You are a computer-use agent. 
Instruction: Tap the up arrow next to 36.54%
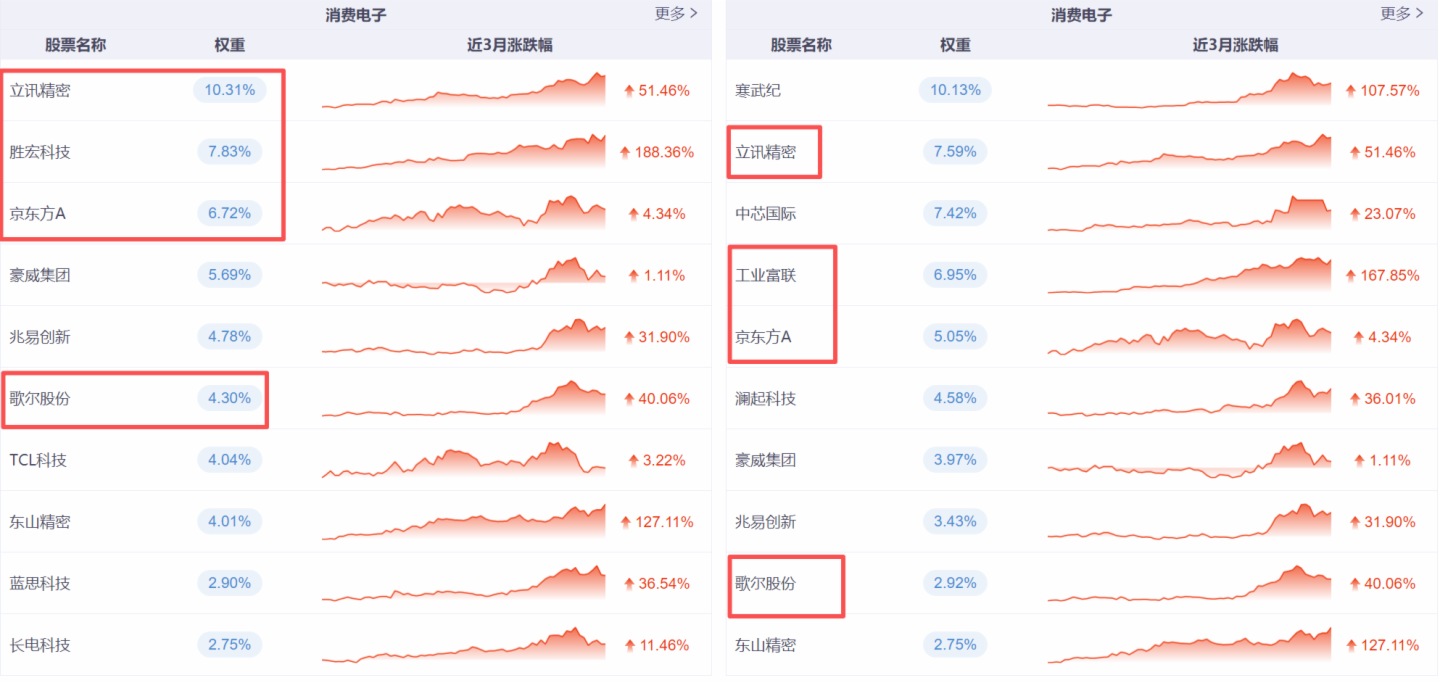629,583
